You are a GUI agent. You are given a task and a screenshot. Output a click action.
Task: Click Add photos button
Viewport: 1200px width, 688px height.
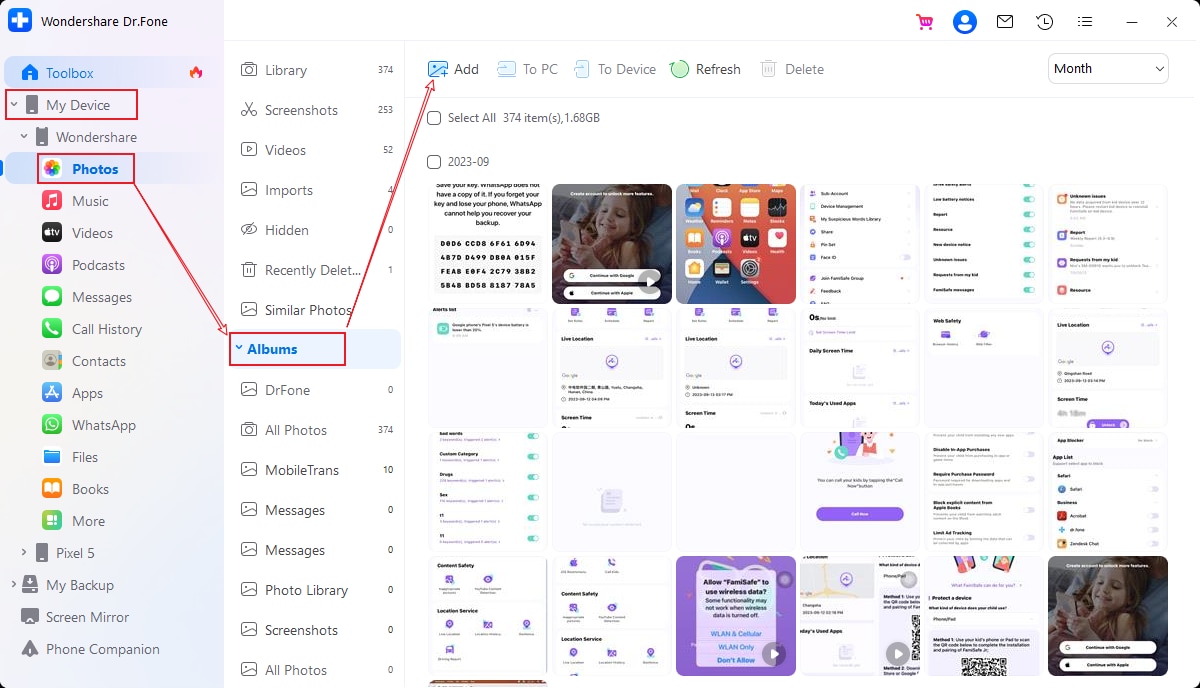point(453,69)
